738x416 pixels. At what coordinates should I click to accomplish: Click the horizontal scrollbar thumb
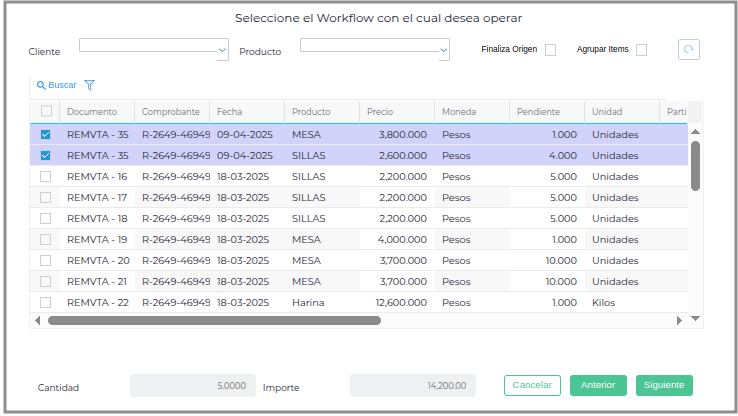pyautogui.click(x=214, y=320)
